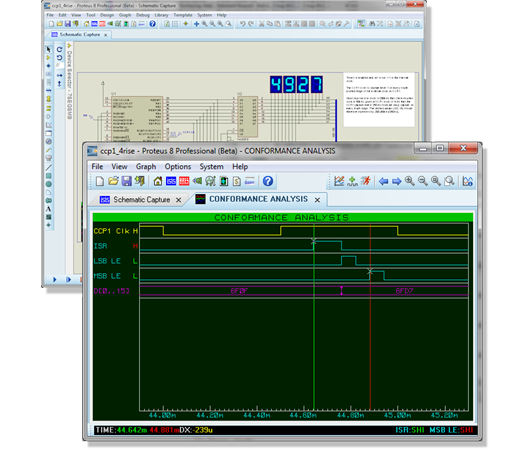
Task: Run graph simulation icon
Action: 365,181
